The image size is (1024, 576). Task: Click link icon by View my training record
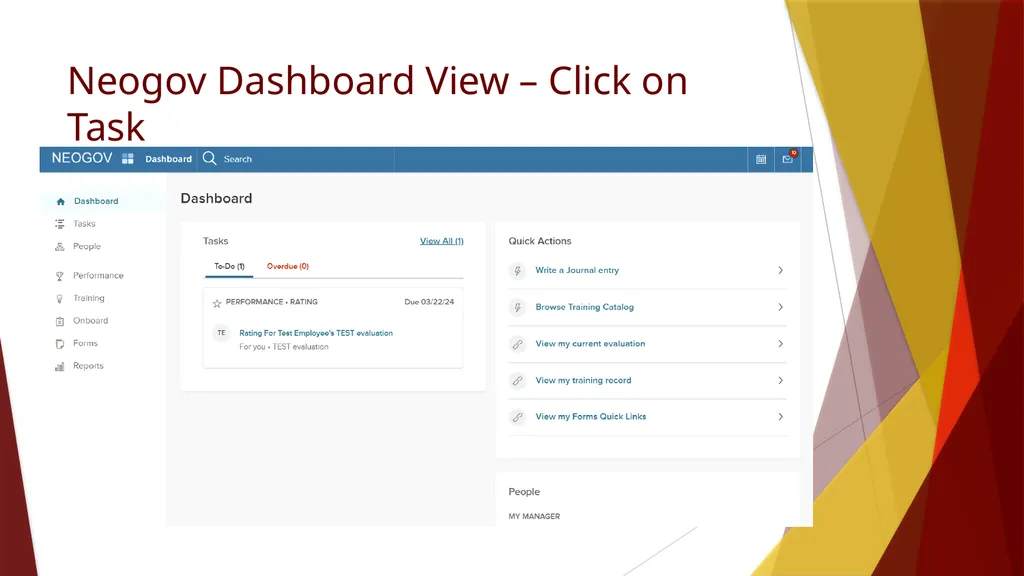(x=517, y=380)
